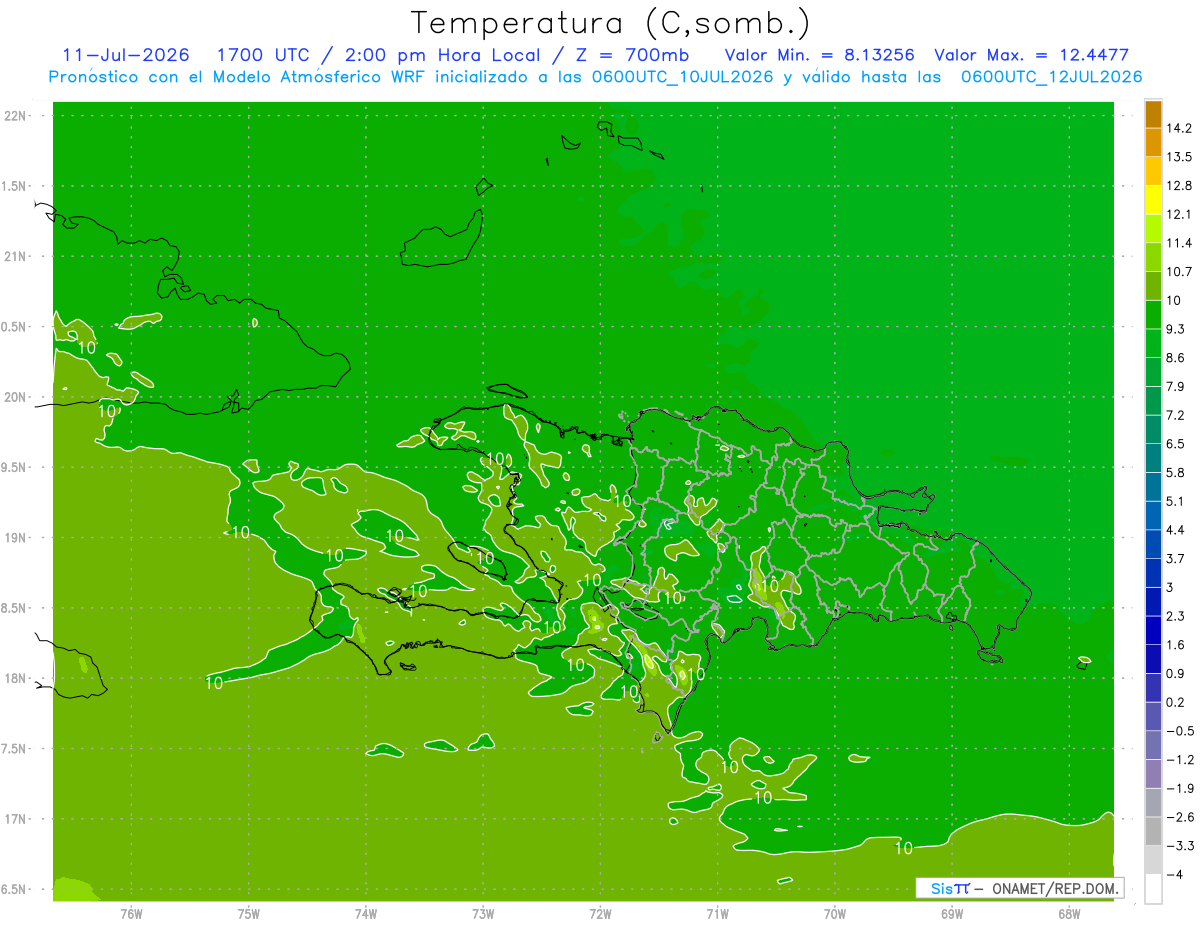Click the "Temperatura (C,somb.)" chart title

(x=610, y=23)
